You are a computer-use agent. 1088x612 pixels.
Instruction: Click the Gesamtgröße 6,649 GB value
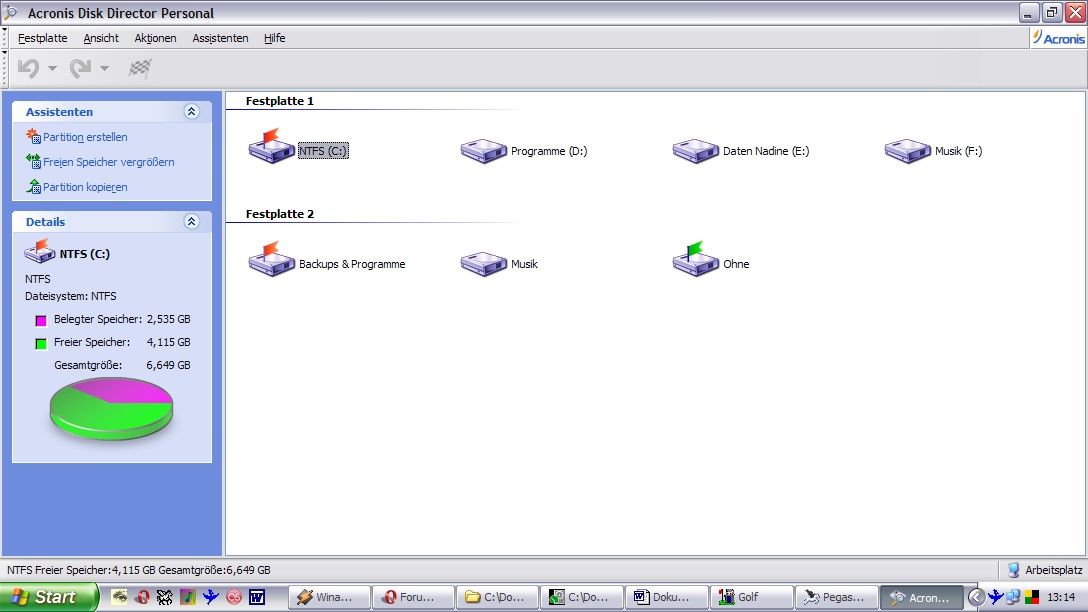point(168,365)
